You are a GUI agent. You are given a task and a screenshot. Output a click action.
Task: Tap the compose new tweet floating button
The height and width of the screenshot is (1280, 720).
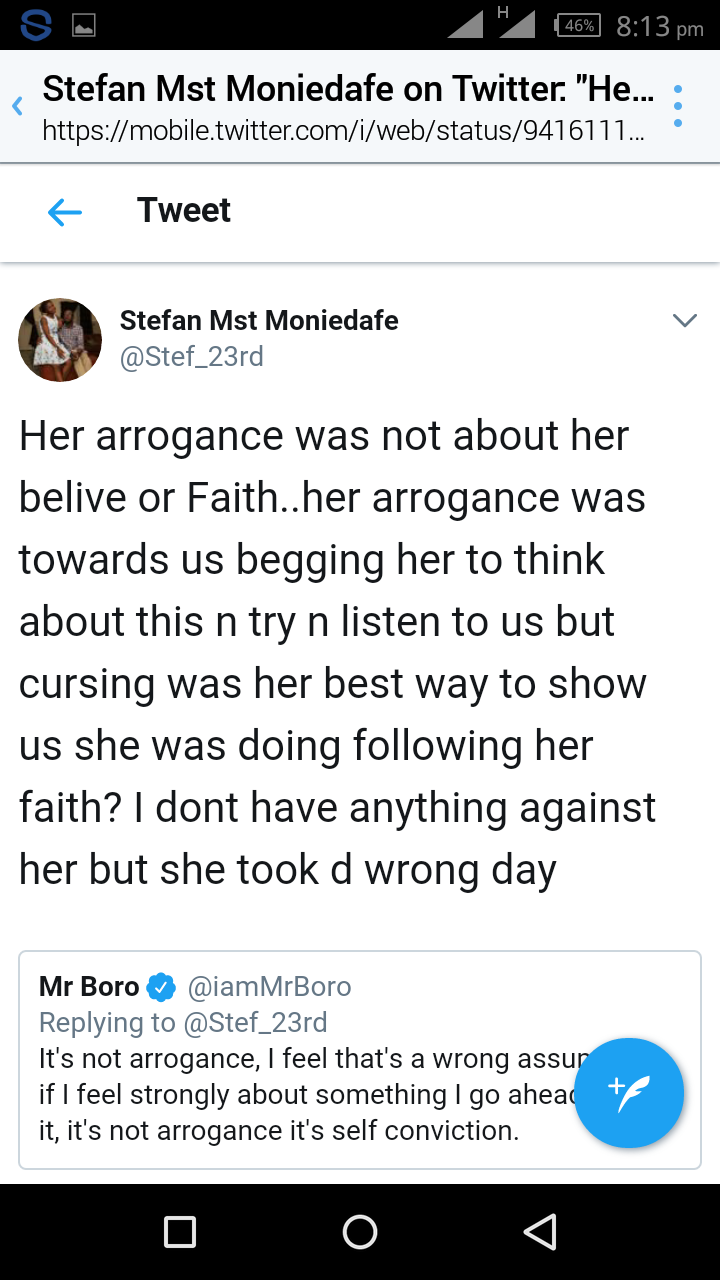coord(628,1093)
